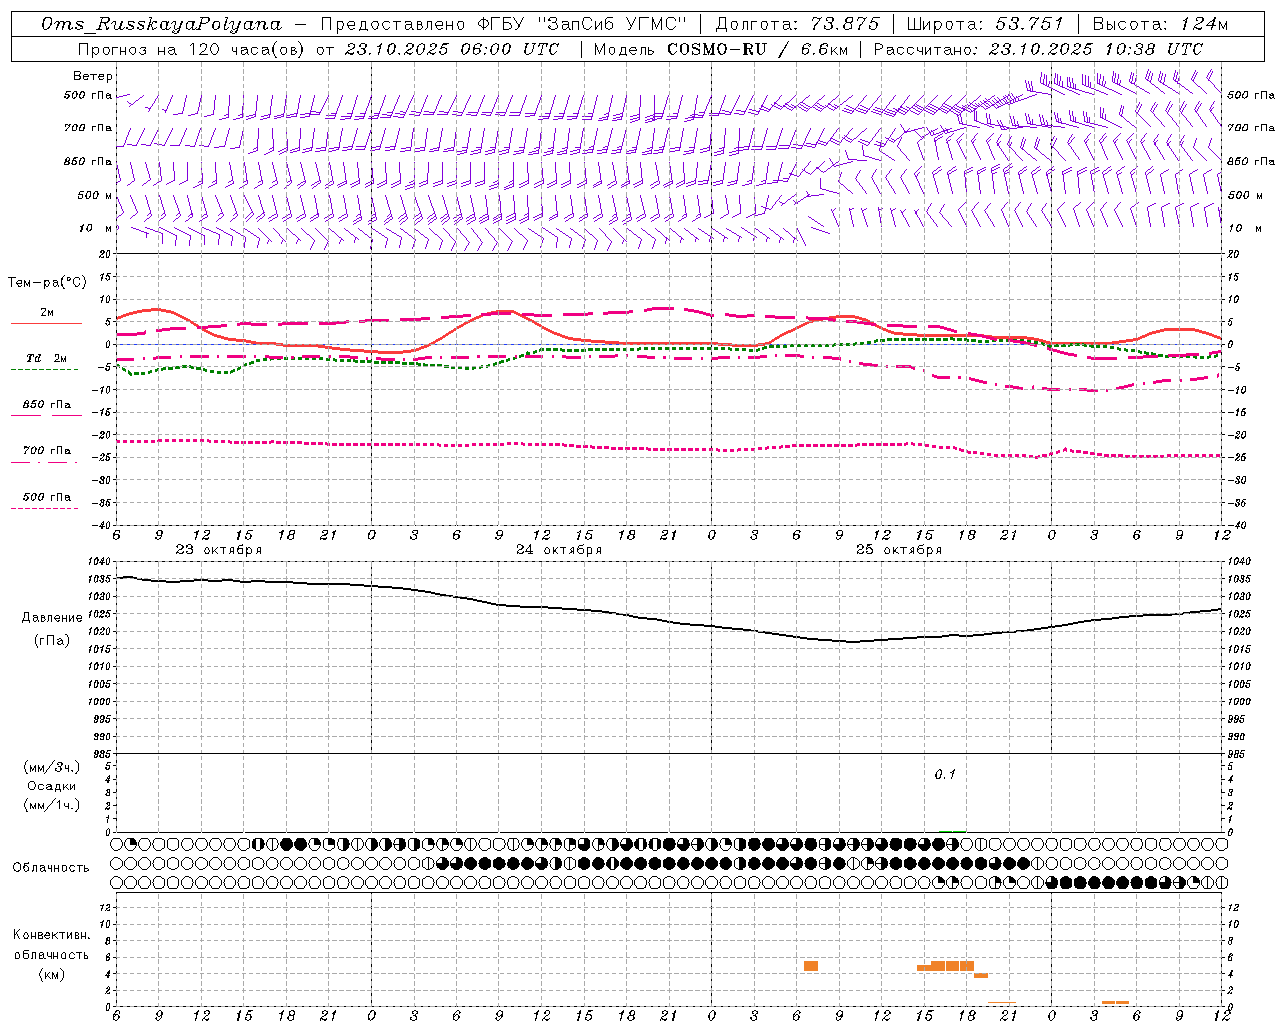The image size is (1280, 1024).
Task: Click the dashed line sample under 'Td 2м'
Action: pyautogui.click(x=45, y=370)
